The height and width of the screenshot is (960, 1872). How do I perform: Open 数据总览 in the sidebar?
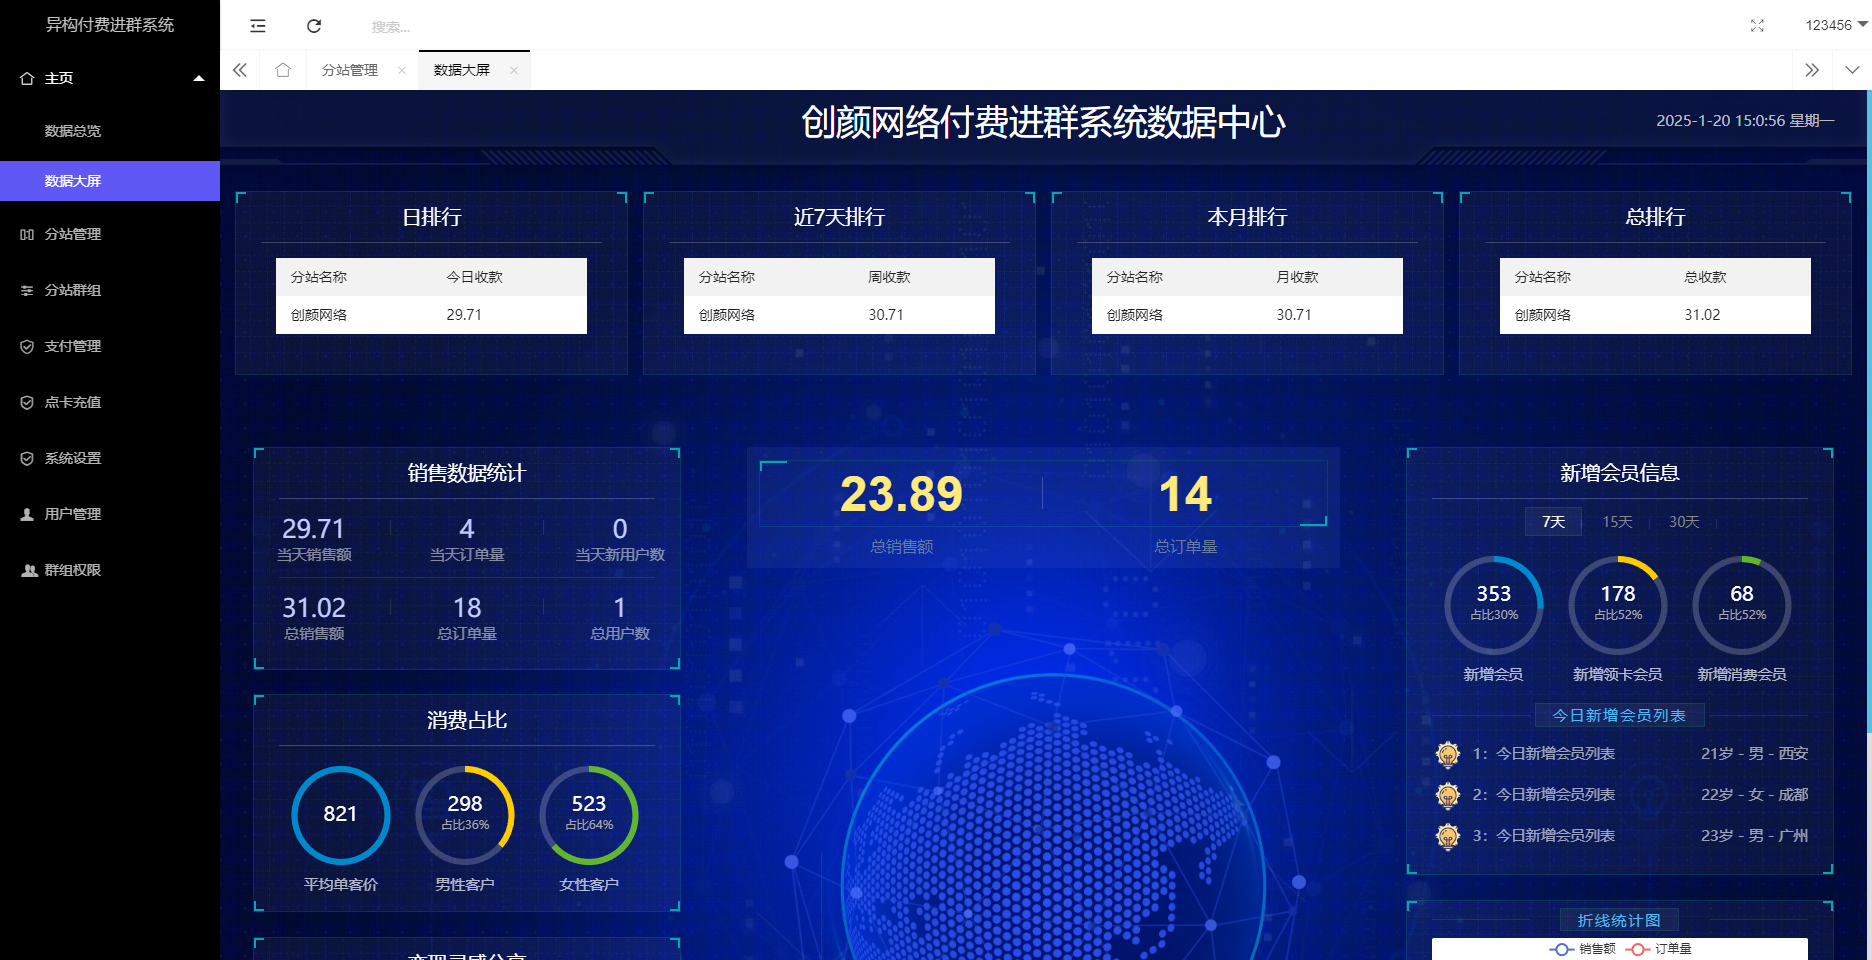click(x=73, y=131)
